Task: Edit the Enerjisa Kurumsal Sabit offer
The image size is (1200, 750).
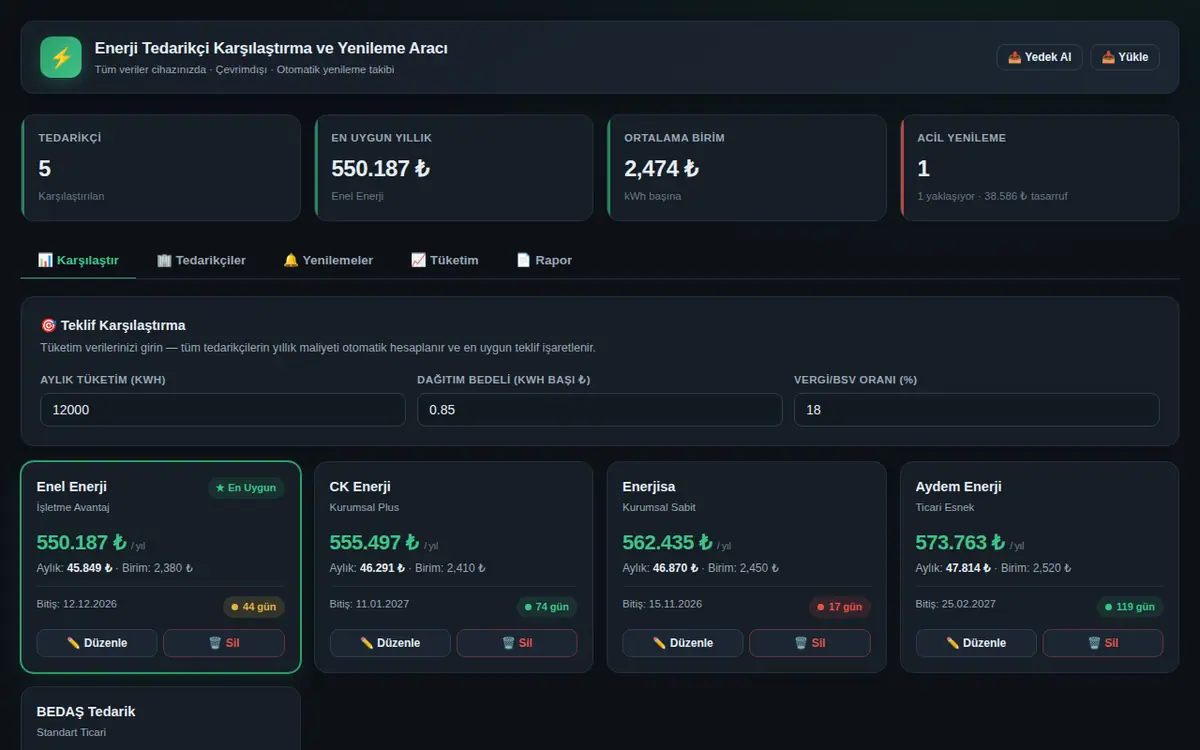Action: [x=683, y=643]
